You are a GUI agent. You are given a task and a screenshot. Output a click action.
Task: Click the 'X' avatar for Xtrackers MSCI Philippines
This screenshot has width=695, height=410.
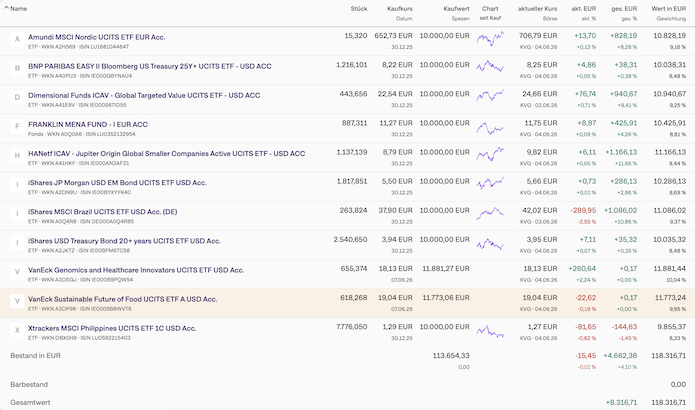[x=17, y=330]
